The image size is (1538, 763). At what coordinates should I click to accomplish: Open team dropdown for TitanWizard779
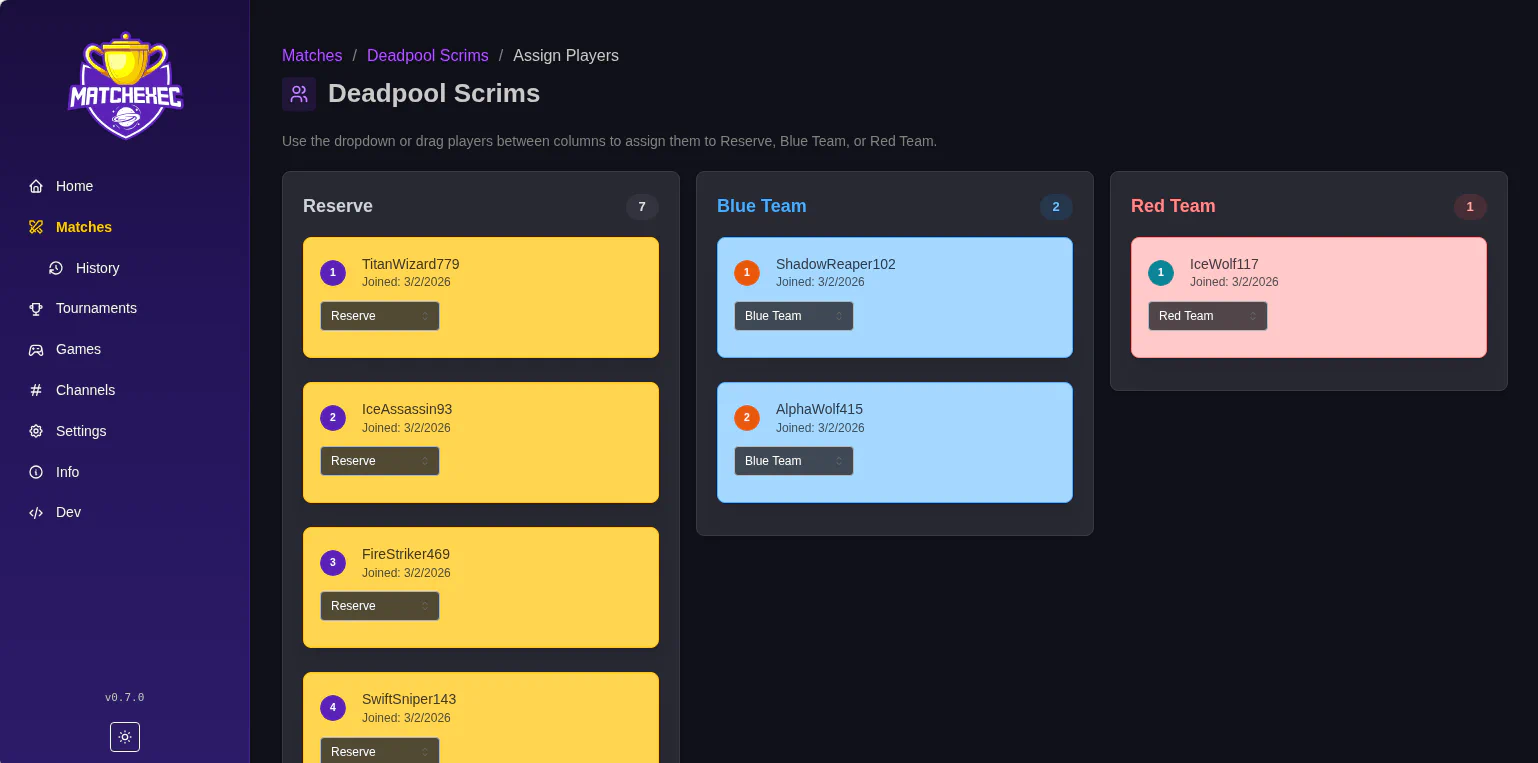(379, 316)
